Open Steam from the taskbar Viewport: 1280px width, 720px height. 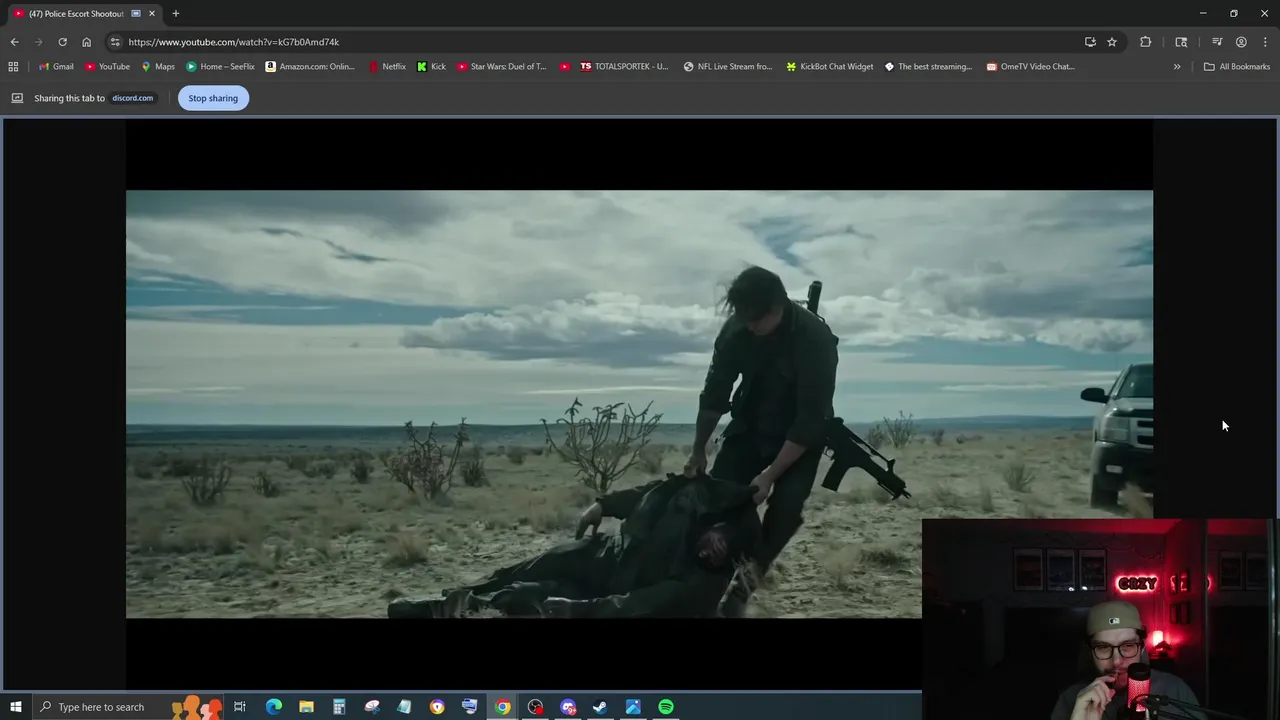tap(600, 707)
